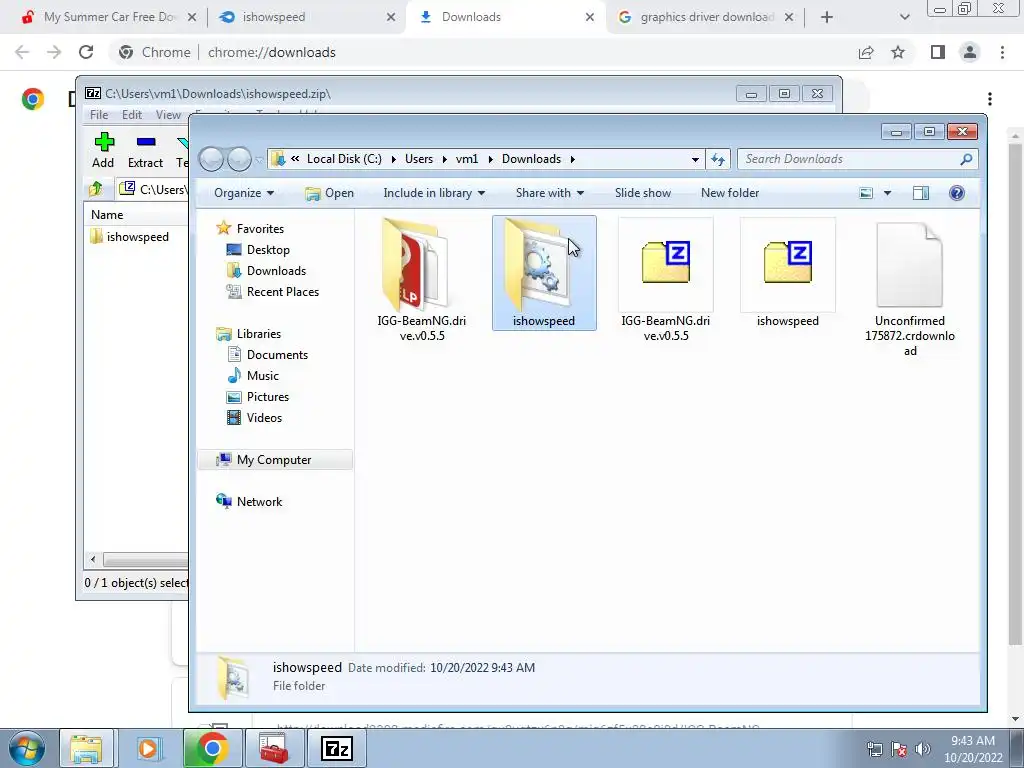Viewport: 1024px width, 768px height.
Task: Expand the arrow after Users breadcrumb
Action: (x=445, y=159)
